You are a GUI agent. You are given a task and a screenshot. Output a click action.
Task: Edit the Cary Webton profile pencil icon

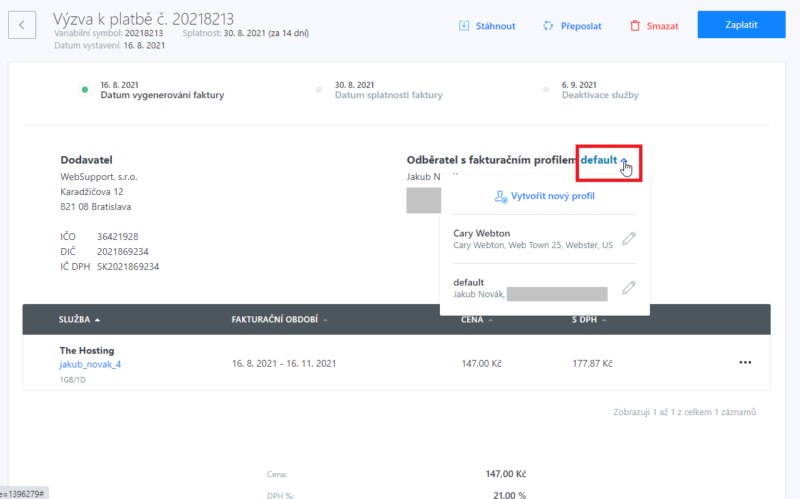coord(629,239)
